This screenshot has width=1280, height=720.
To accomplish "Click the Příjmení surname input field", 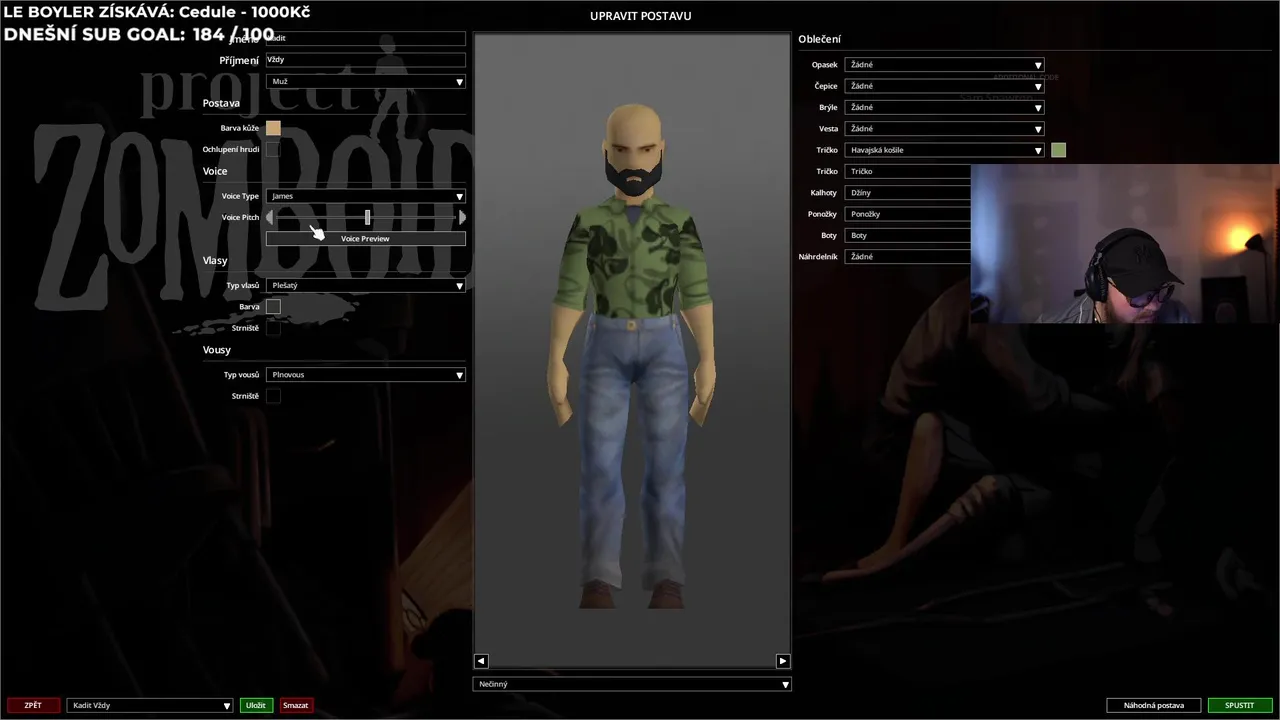I will (366, 60).
